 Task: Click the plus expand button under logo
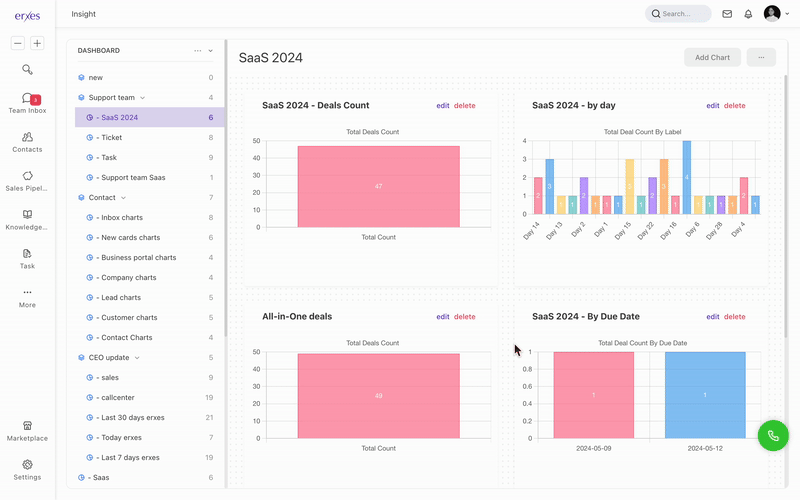37,43
